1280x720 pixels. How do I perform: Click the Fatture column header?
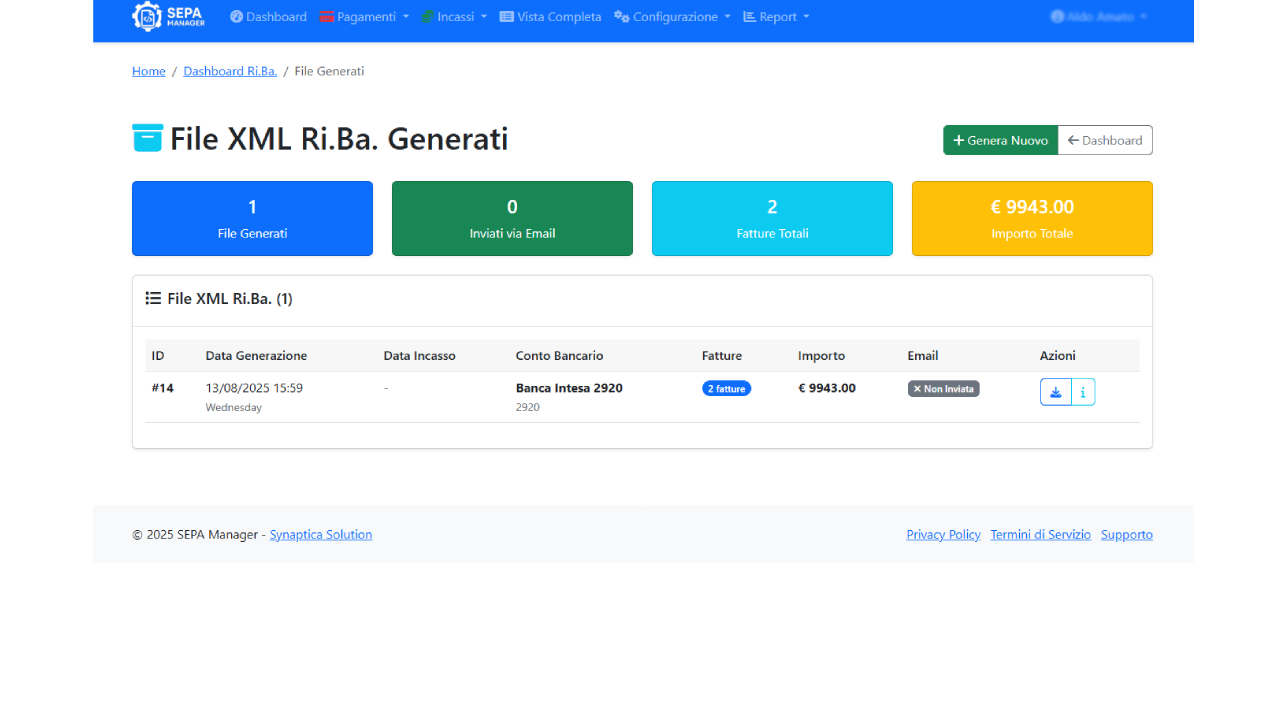722,355
